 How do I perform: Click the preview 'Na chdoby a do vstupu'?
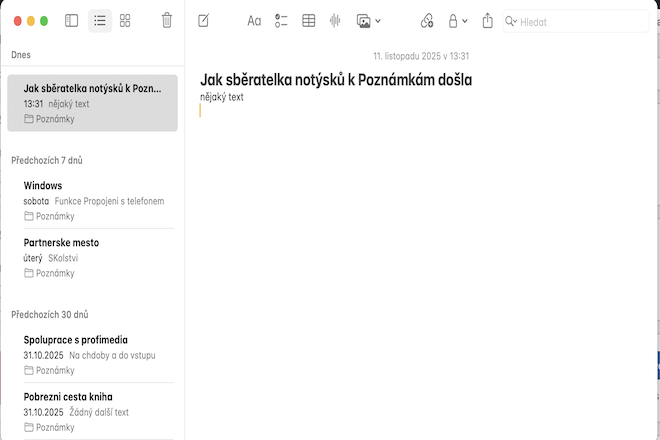(x=112, y=355)
